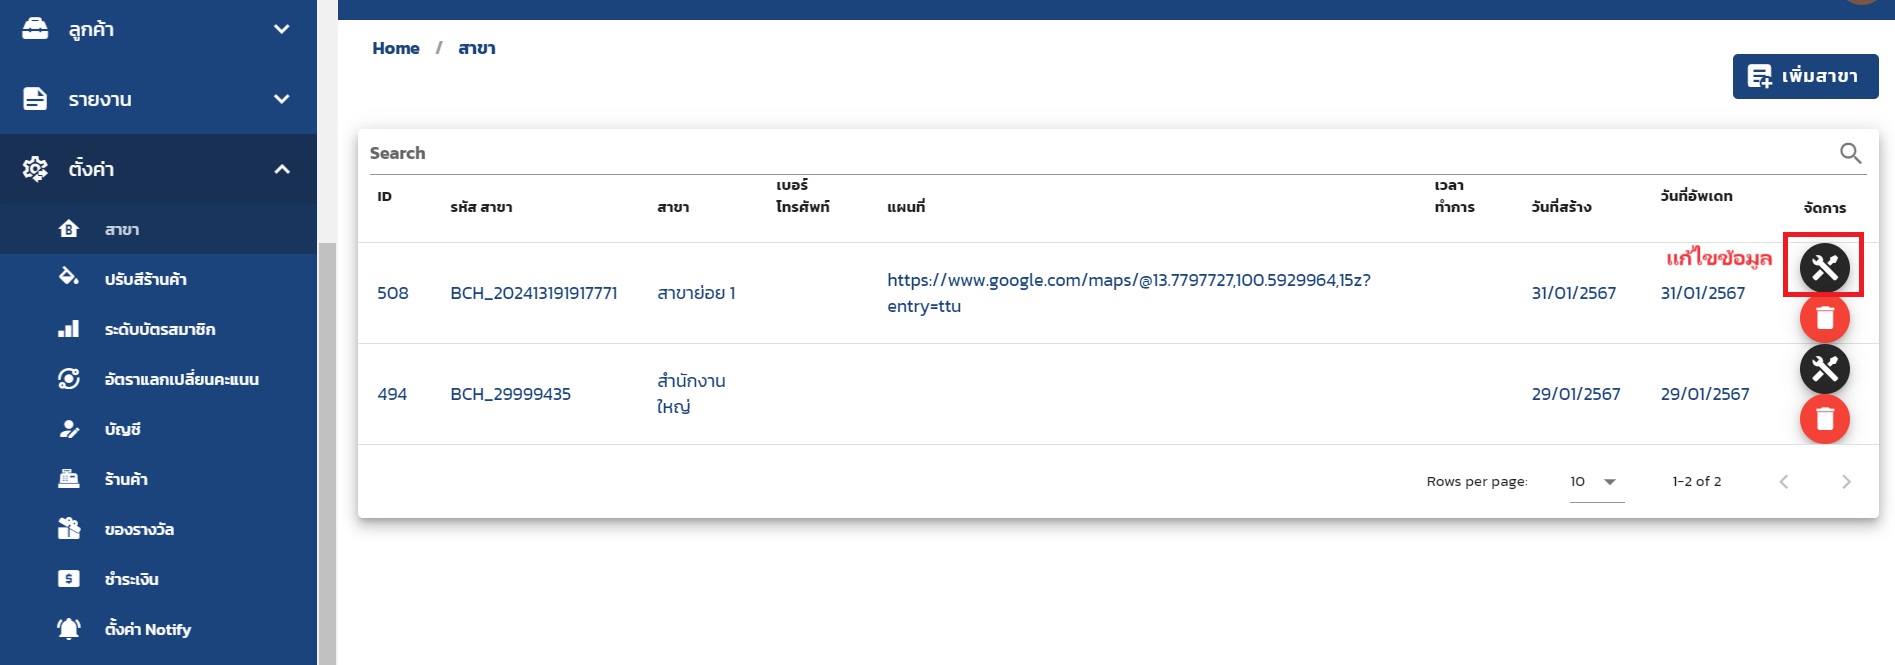The image size is (1895, 665).
Task: Click the ลูกค้า briefcase icon
Action: pyautogui.click(x=35, y=29)
